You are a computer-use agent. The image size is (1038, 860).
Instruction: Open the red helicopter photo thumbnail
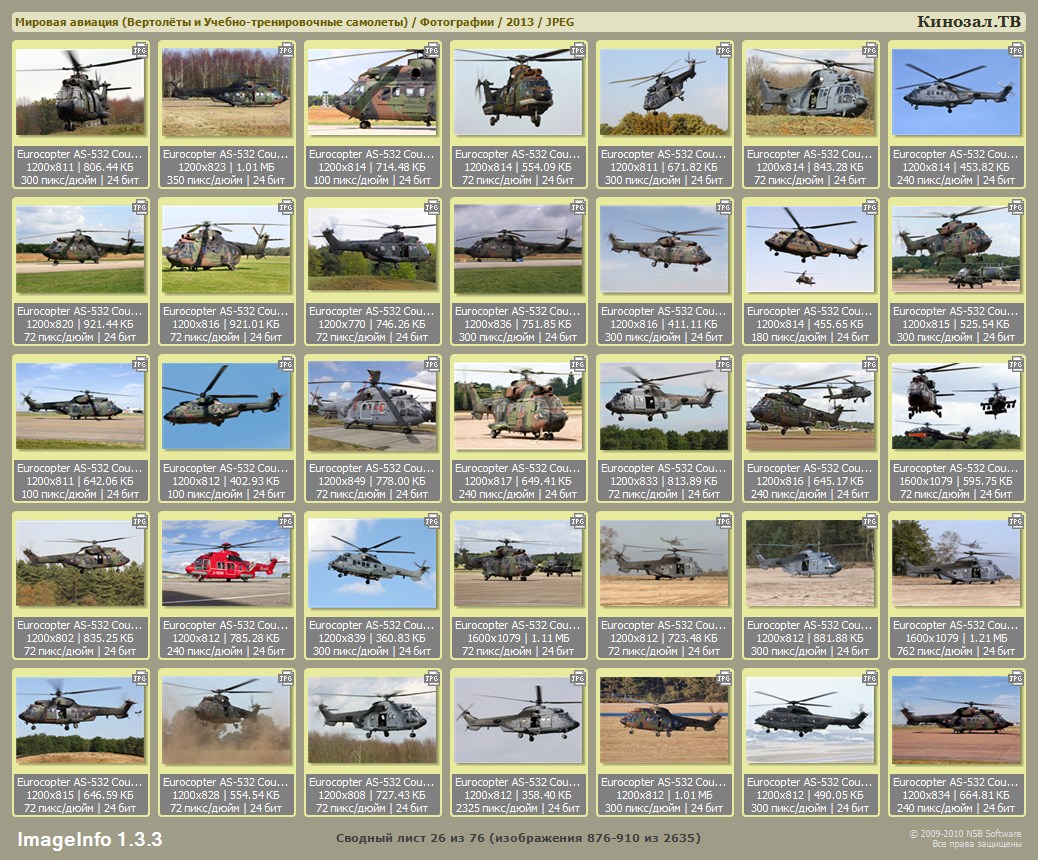225,563
